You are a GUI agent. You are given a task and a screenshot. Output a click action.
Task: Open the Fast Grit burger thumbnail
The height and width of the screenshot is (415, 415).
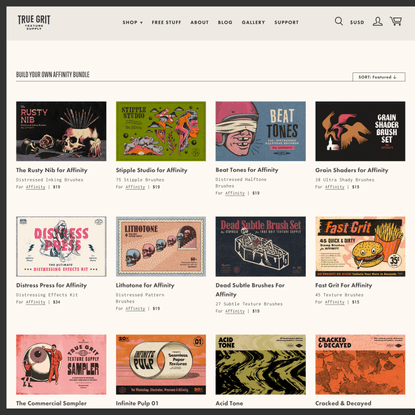(360, 246)
